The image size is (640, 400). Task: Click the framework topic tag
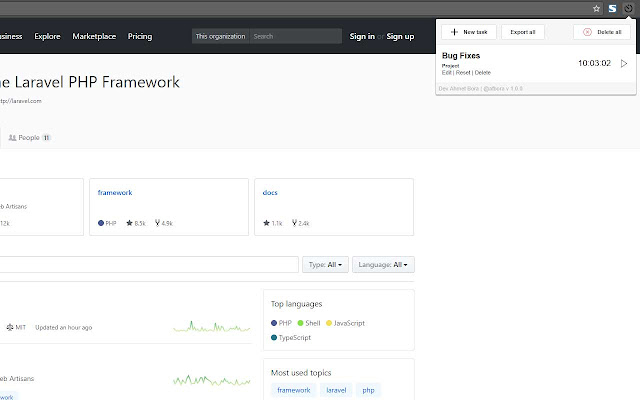pos(294,390)
